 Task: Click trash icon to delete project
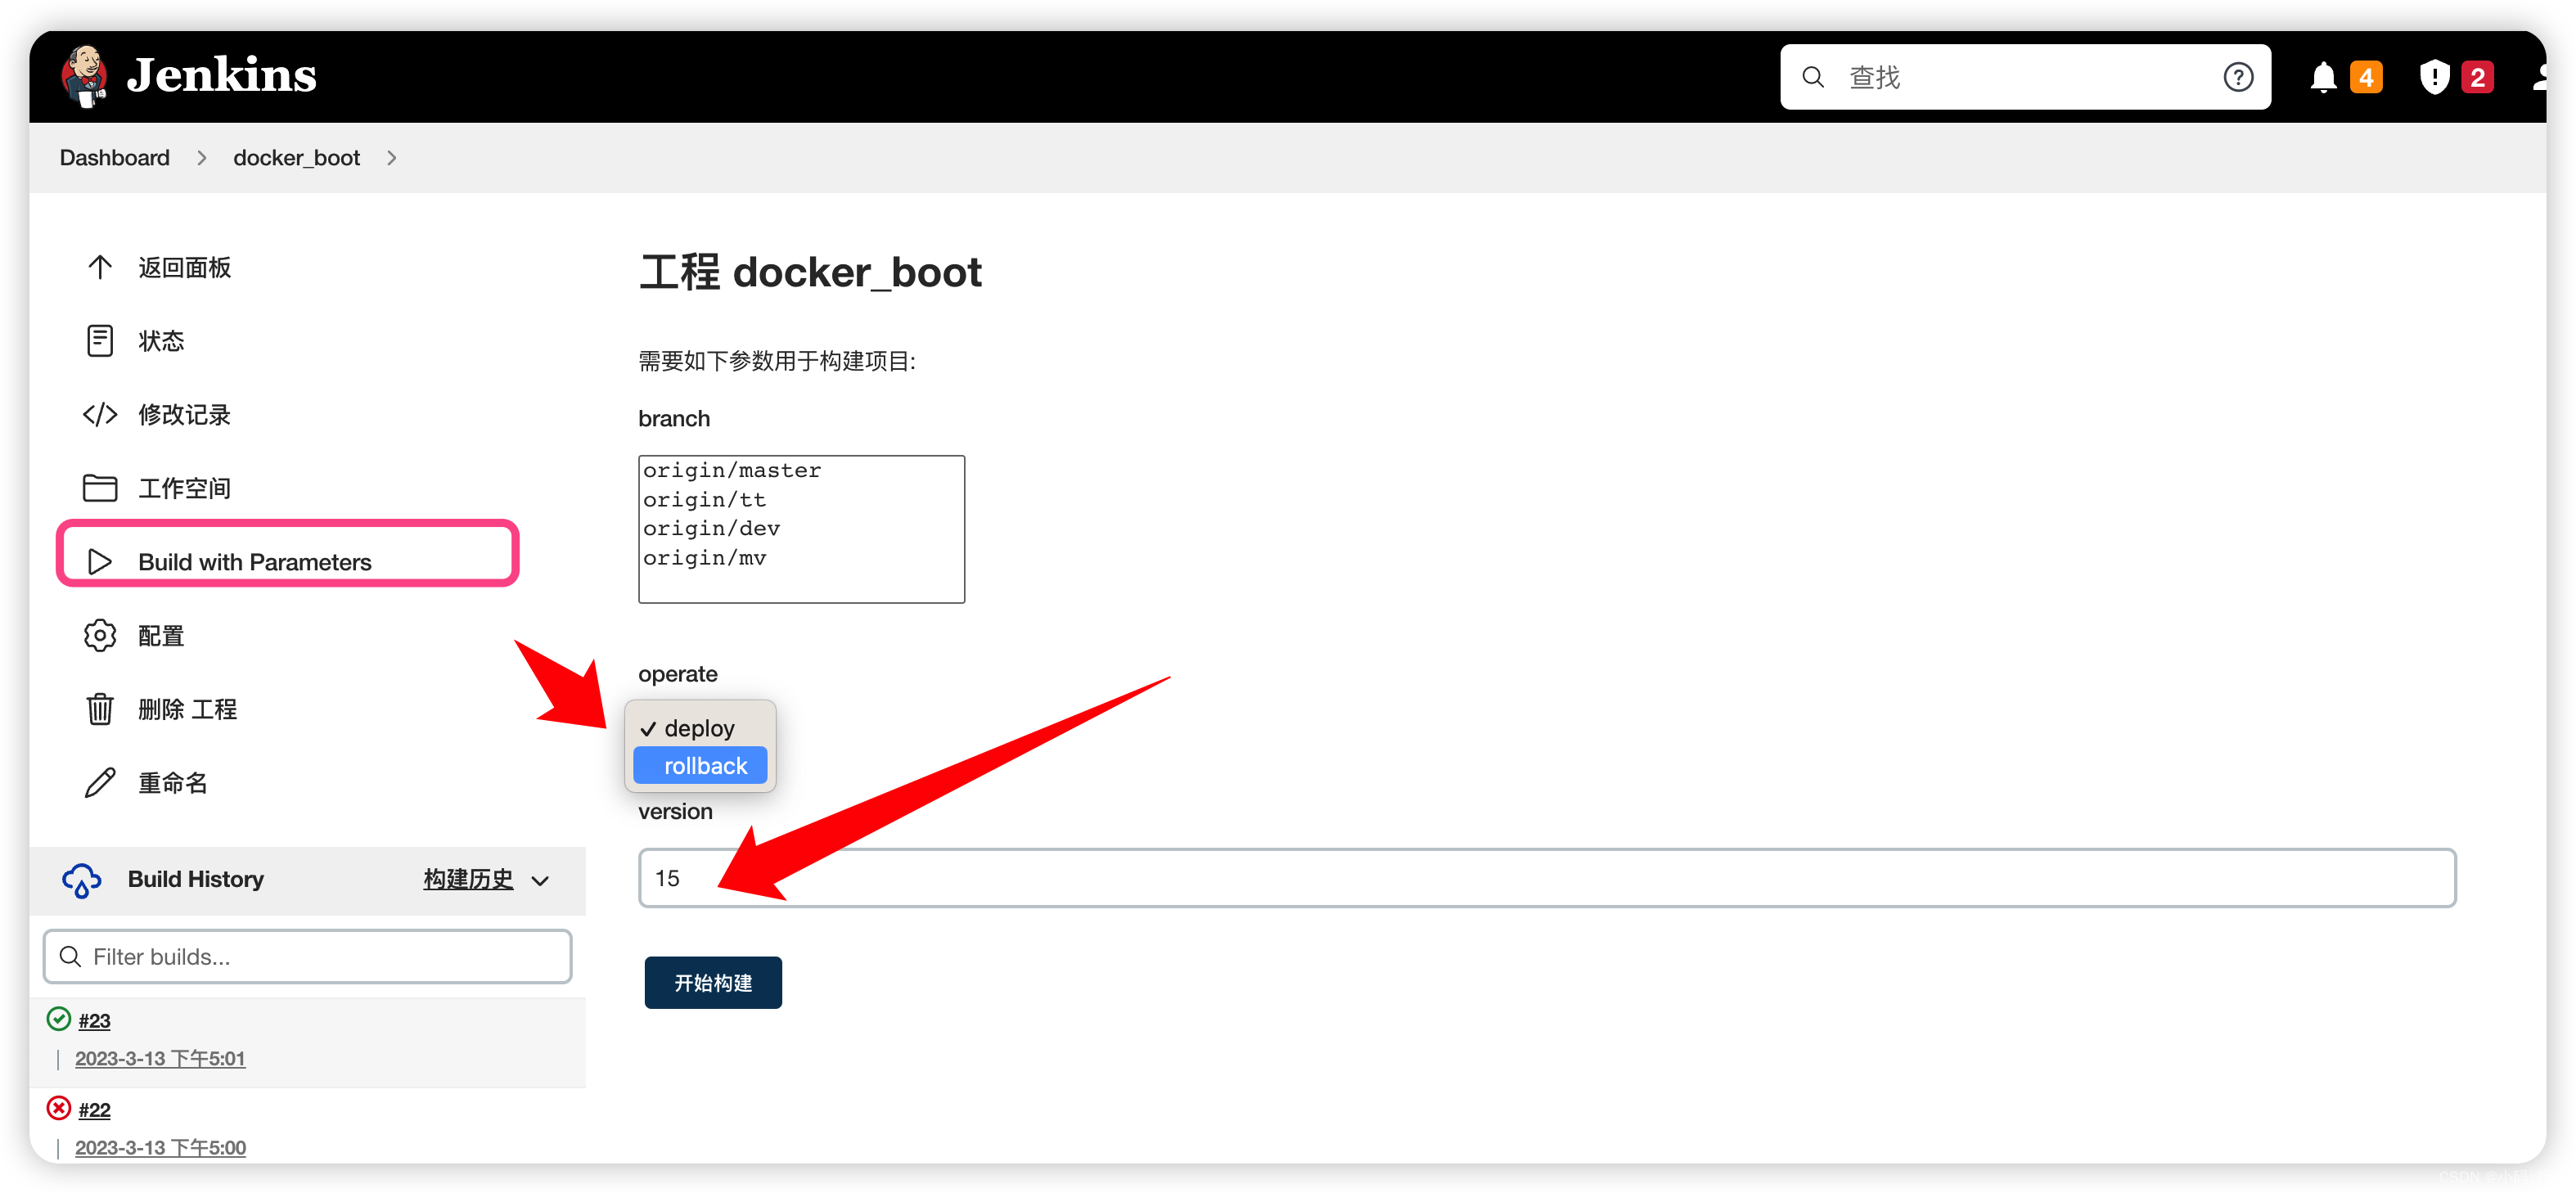tap(99, 709)
